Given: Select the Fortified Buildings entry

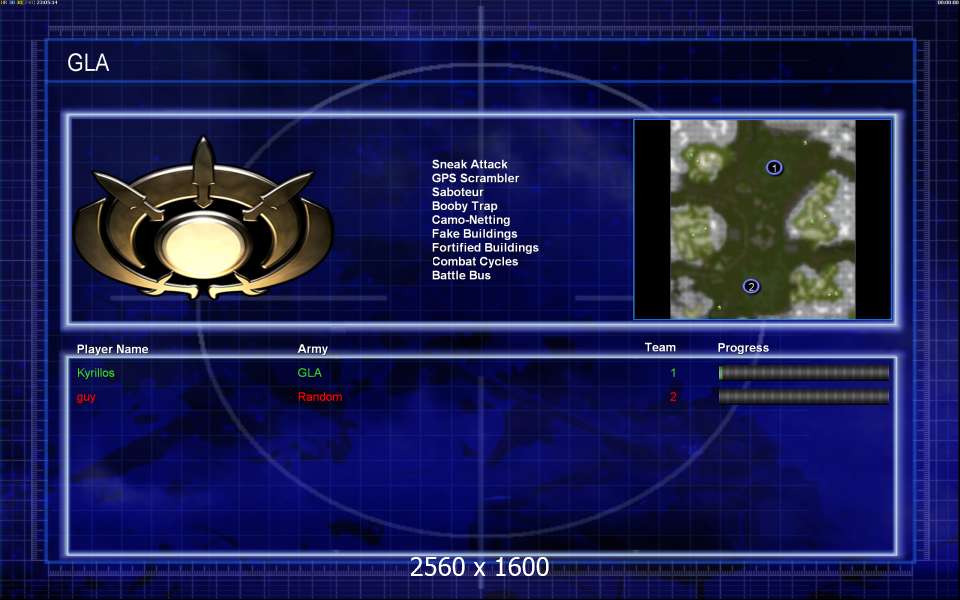Looking at the screenshot, I should coord(485,247).
